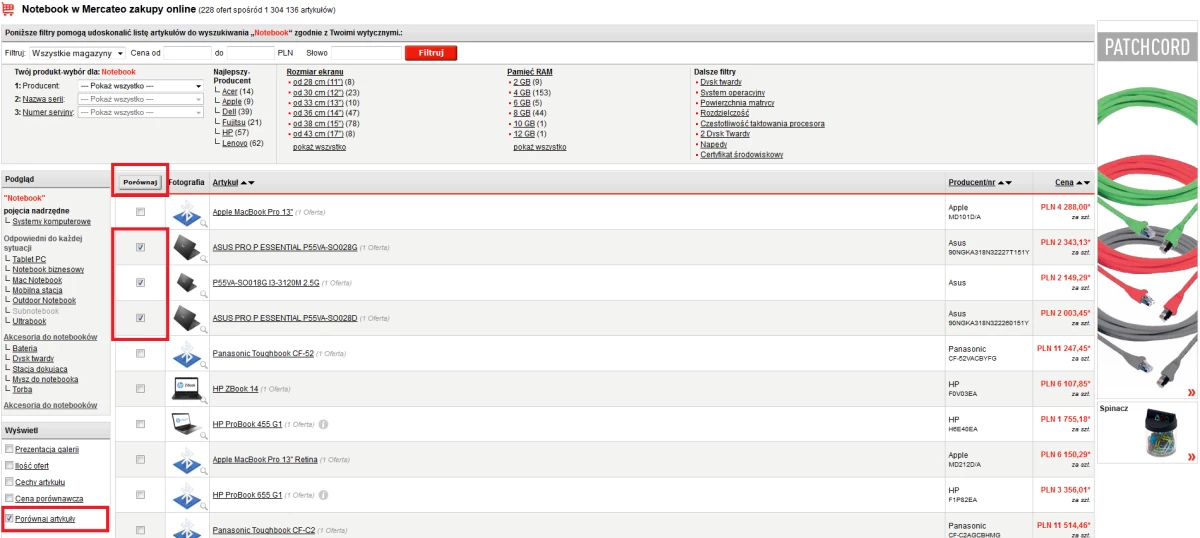Select Tablet PC from sidebar categories
This screenshot has width=1200, height=538.
[x=29, y=259]
